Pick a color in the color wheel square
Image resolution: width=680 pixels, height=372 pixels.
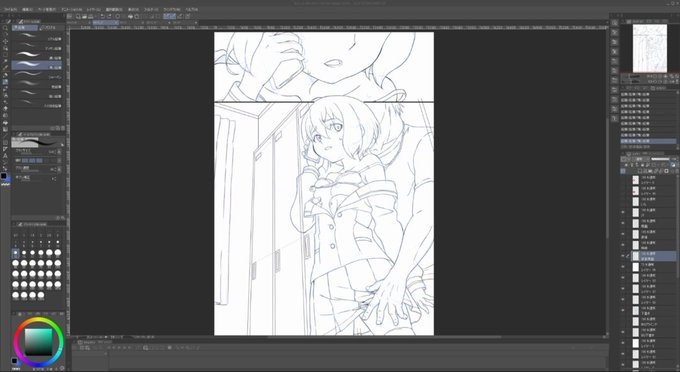click(x=38, y=342)
